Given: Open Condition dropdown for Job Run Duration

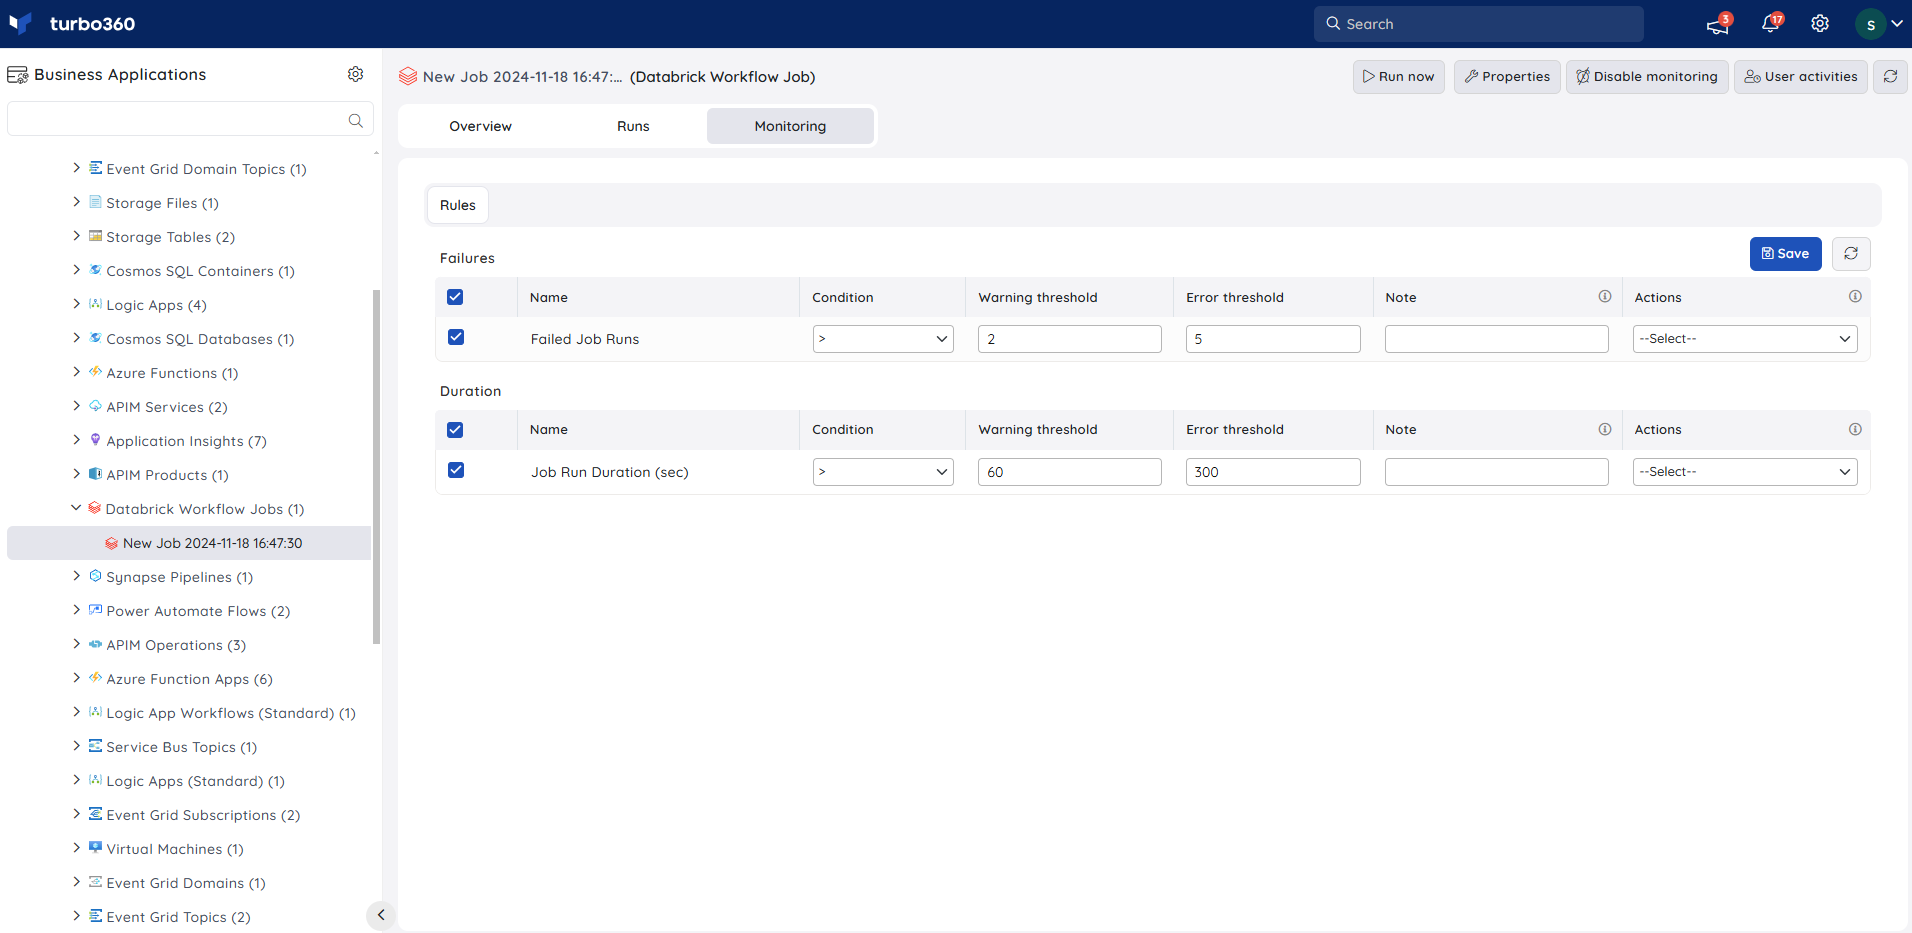Looking at the screenshot, I should tap(883, 472).
